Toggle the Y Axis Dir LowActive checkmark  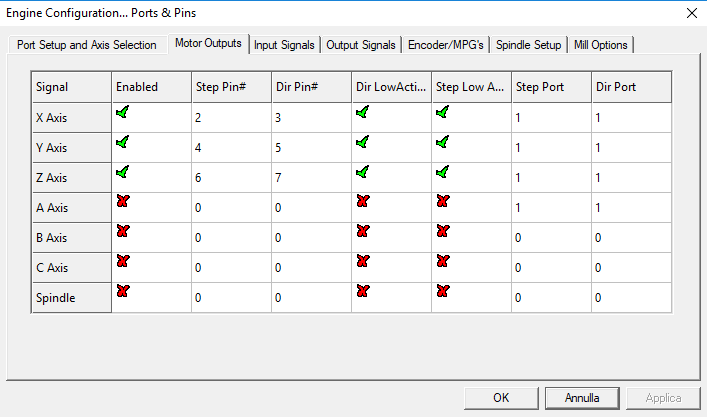coord(362,142)
